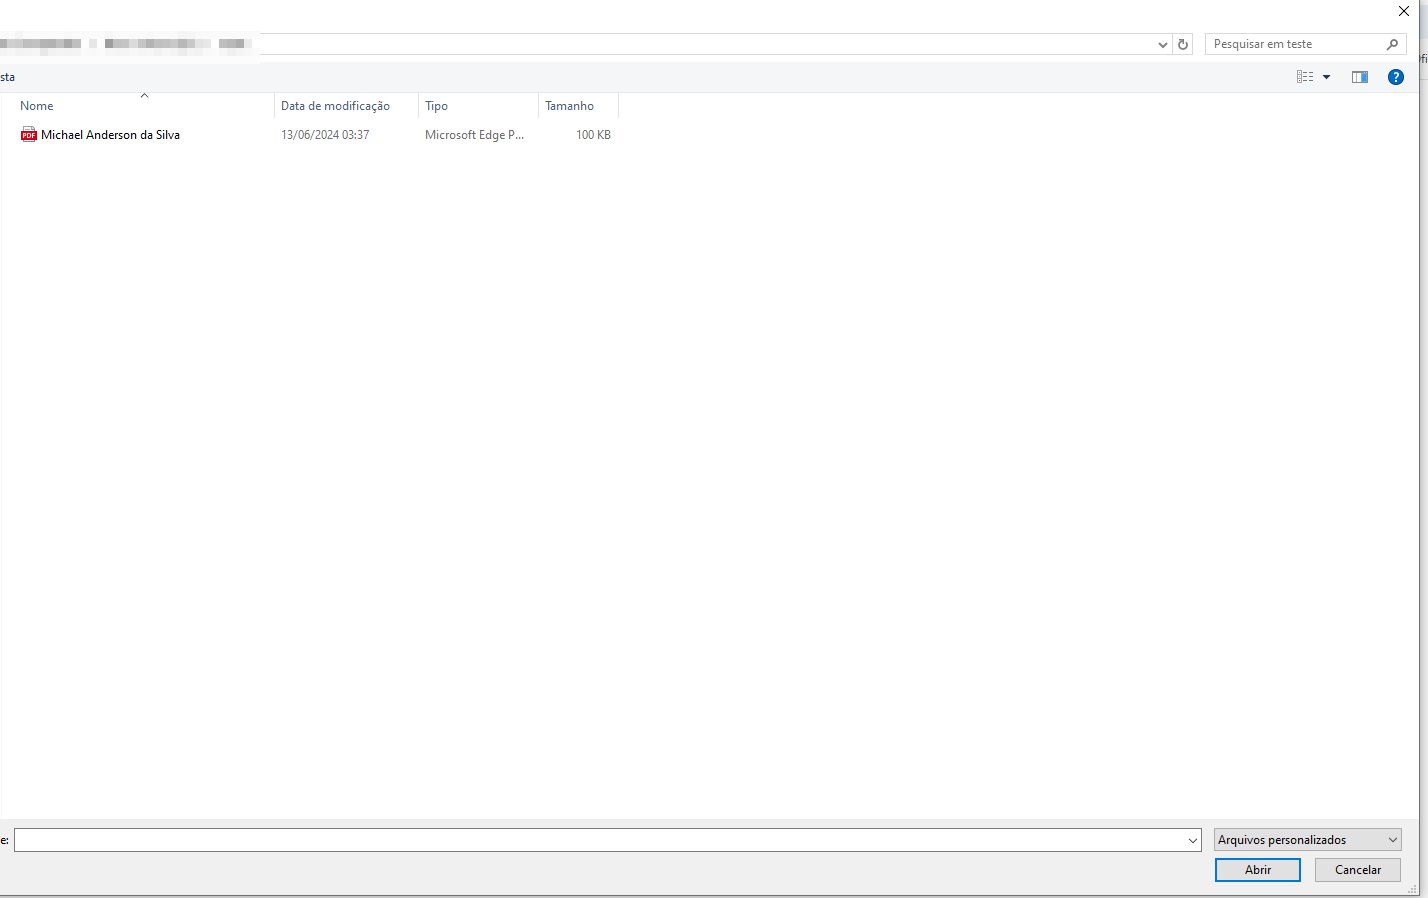Screen dimensions: 1428x898
Task: Expand the file name suggestions dropdown
Action: (x=1192, y=840)
